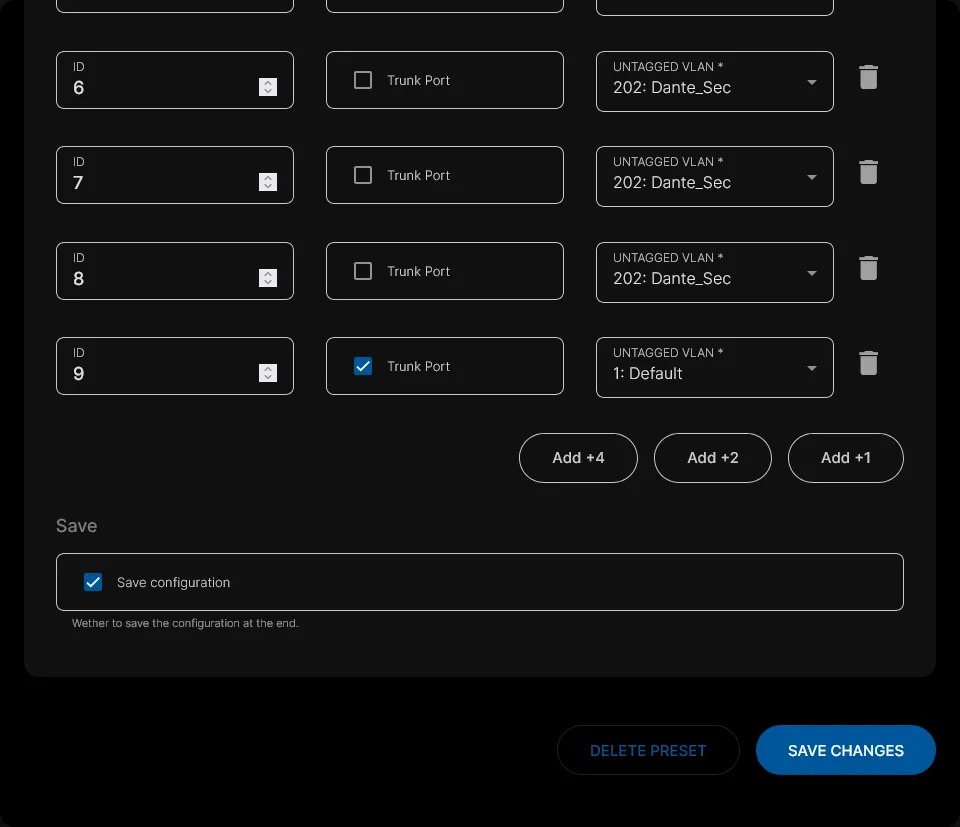The width and height of the screenshot is (960, 827).
Task: Open Untagged VLAN dropdown for port 6
Action: point(714,81)
